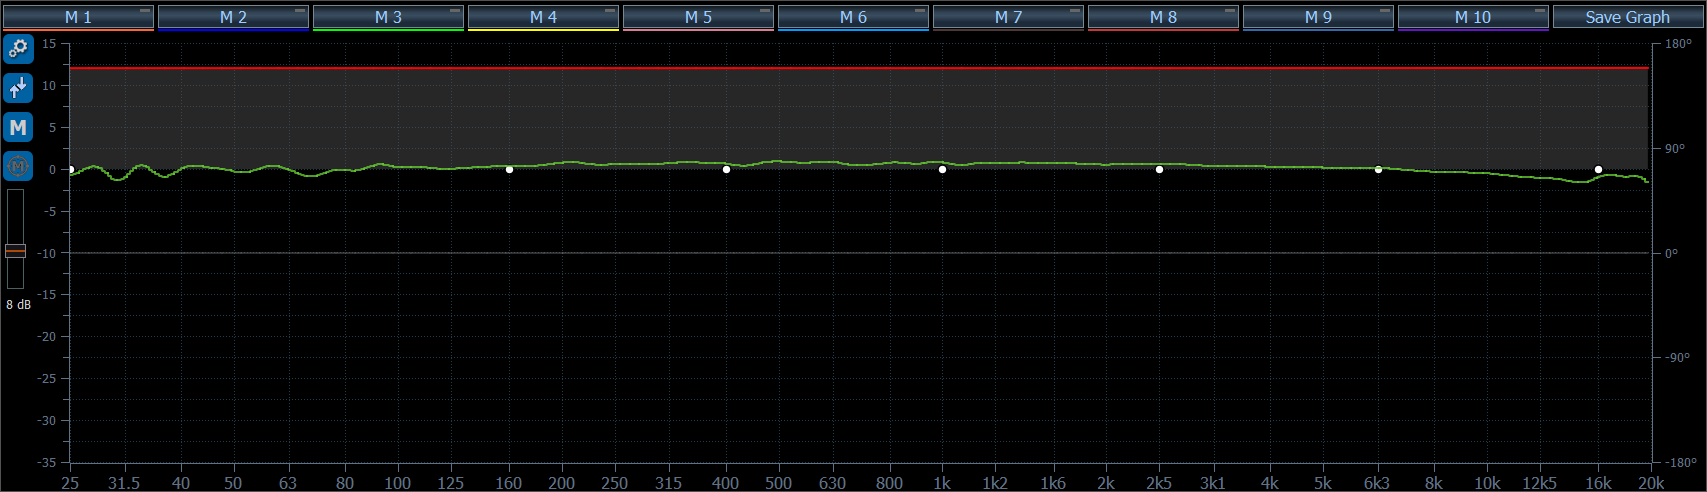Select the M 7 measurement slot
Screen dimensions: 1707x492
click(1007, 17)
